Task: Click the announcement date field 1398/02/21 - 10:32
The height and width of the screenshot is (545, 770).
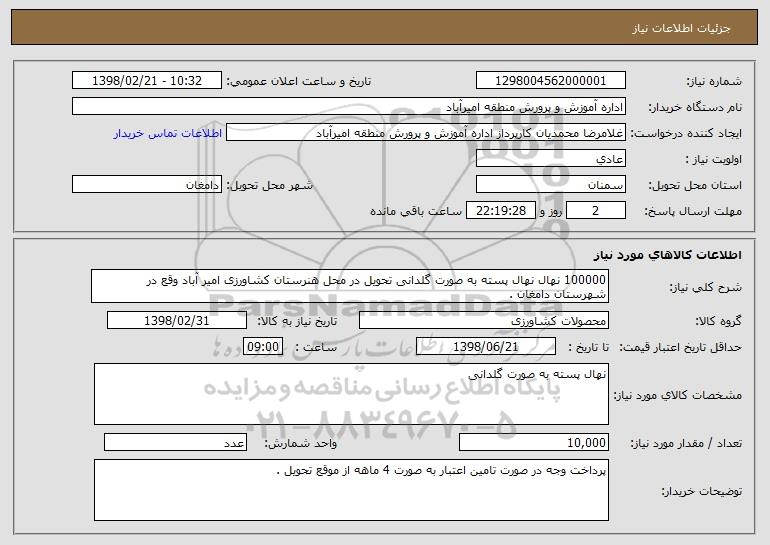Action: coord(147,81)
